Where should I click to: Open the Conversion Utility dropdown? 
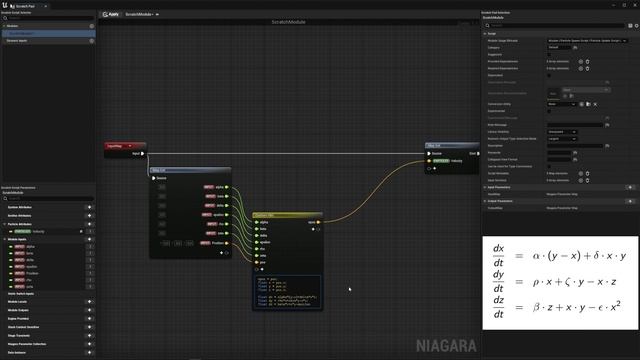coord(562,104)
